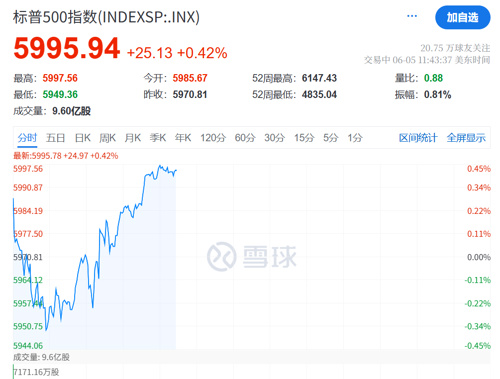This screenshot has height=379, width=500.
Task: Click the 加自选 add-to-watchlist button
Action: [463, 17]
